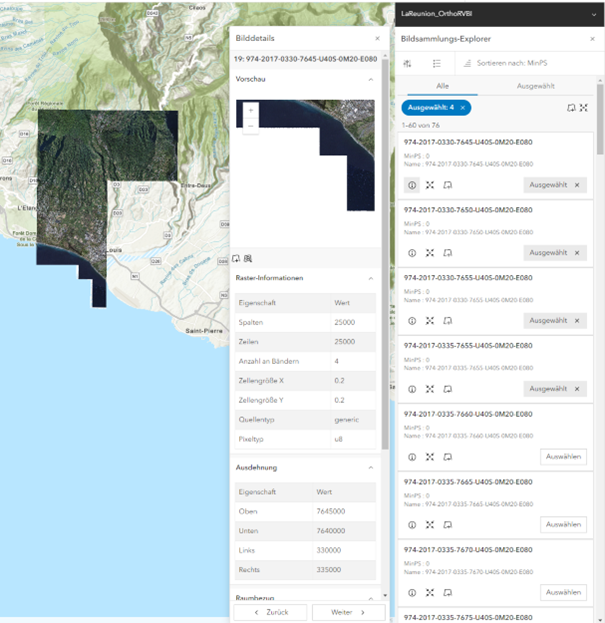This screenshot has width=605, height=623.
Task: Click the image preview thumbnail in Vorschau
Action: pos(305,155)
